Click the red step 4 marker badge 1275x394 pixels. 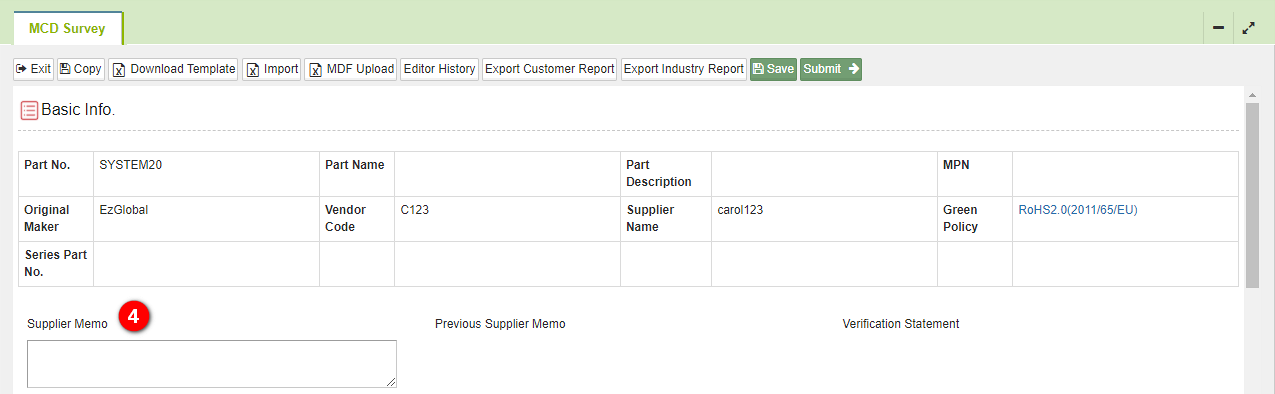point(134,318)
